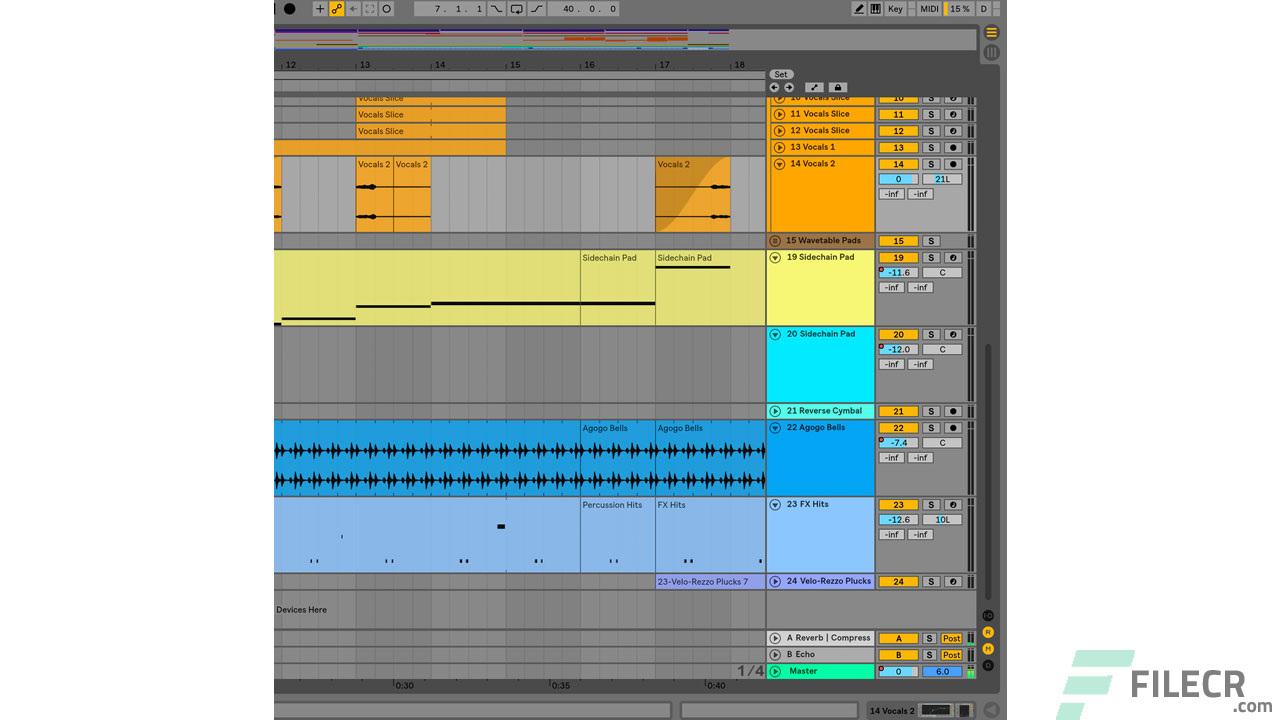Click the Session Record circle button
Viewport: 1280px width, 720px height.
coord(386,9)
